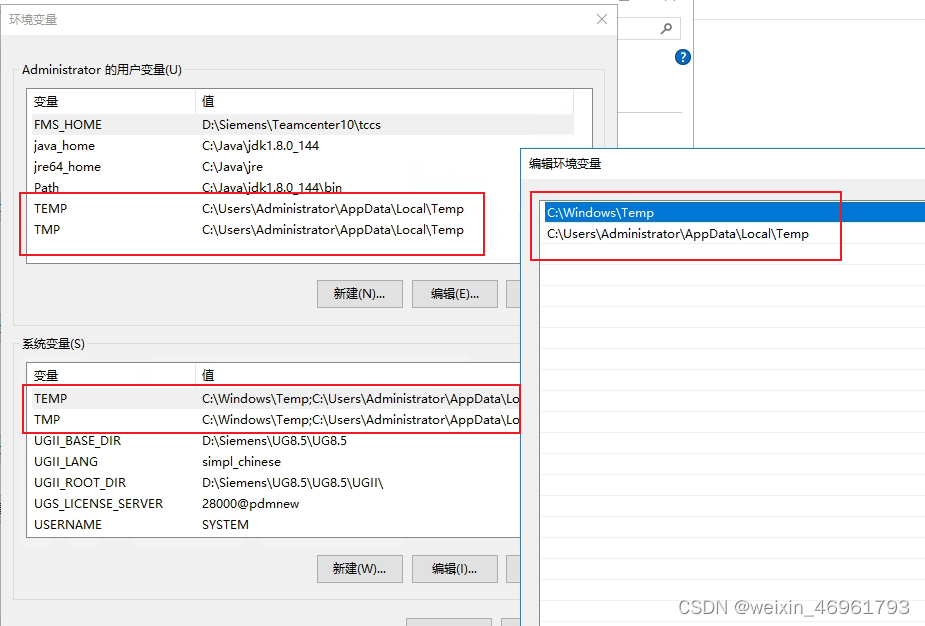Select the jre64_home user variable
The image size is (925, 626).
point(67,167)
